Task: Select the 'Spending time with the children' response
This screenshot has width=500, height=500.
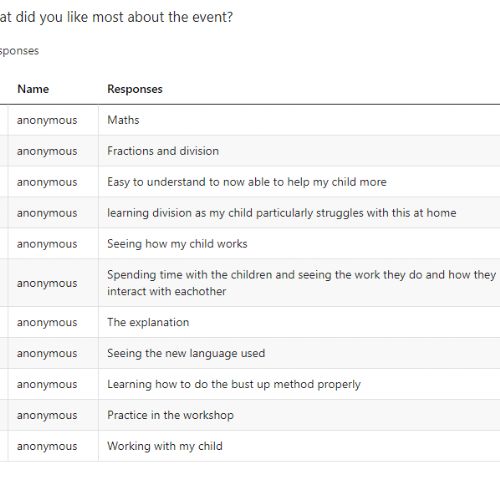Action: (x=302, y=283)
